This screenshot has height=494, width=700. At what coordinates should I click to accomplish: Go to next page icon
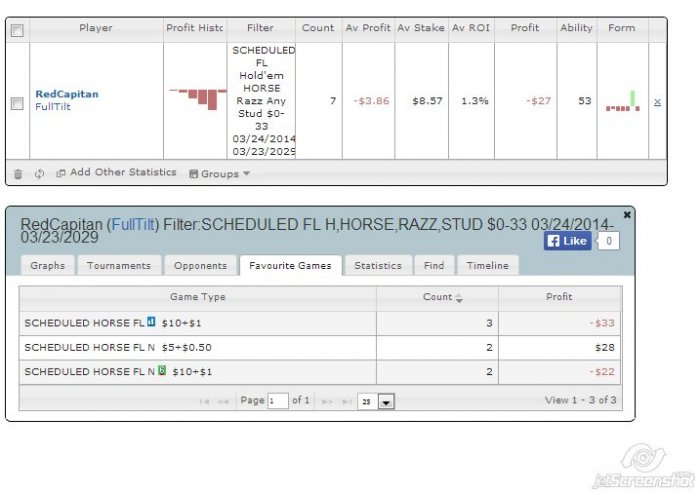327,402
